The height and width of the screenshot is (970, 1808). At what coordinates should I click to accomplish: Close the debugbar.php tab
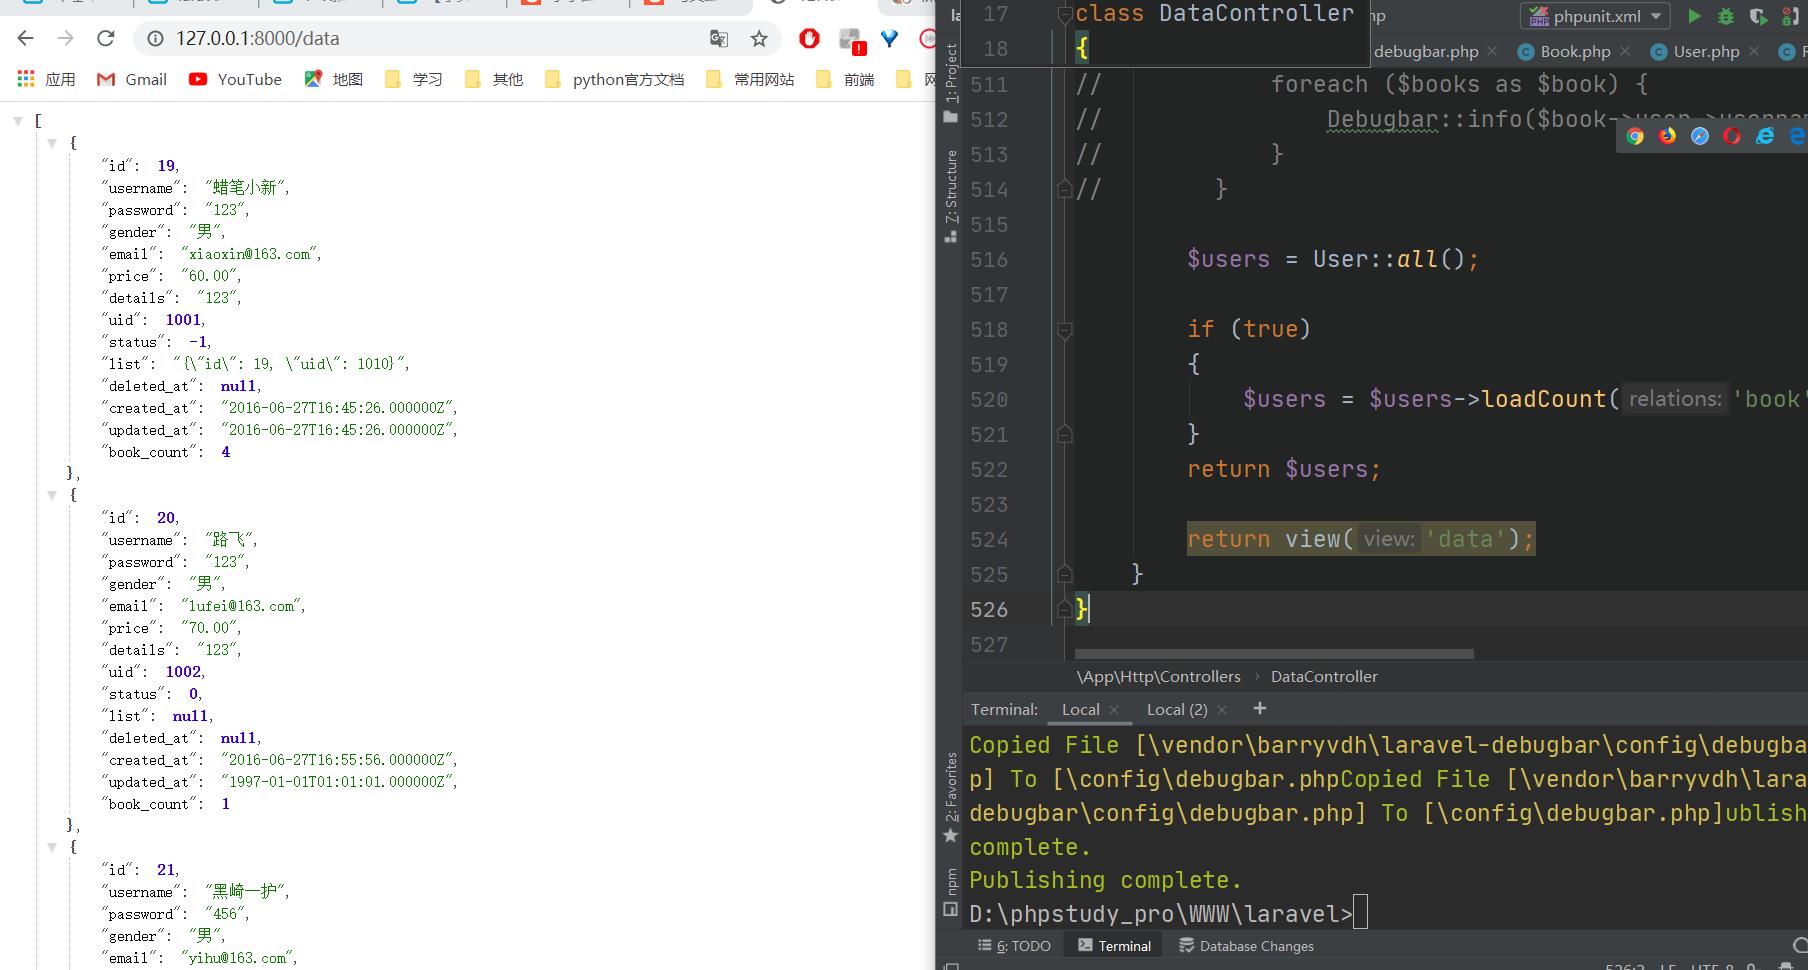coord(1492,51)
